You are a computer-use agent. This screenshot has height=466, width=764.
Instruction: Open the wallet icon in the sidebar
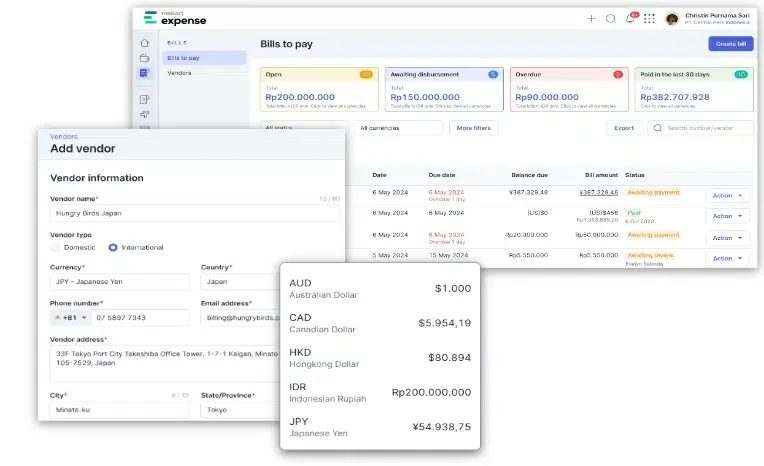coord(145,58)
